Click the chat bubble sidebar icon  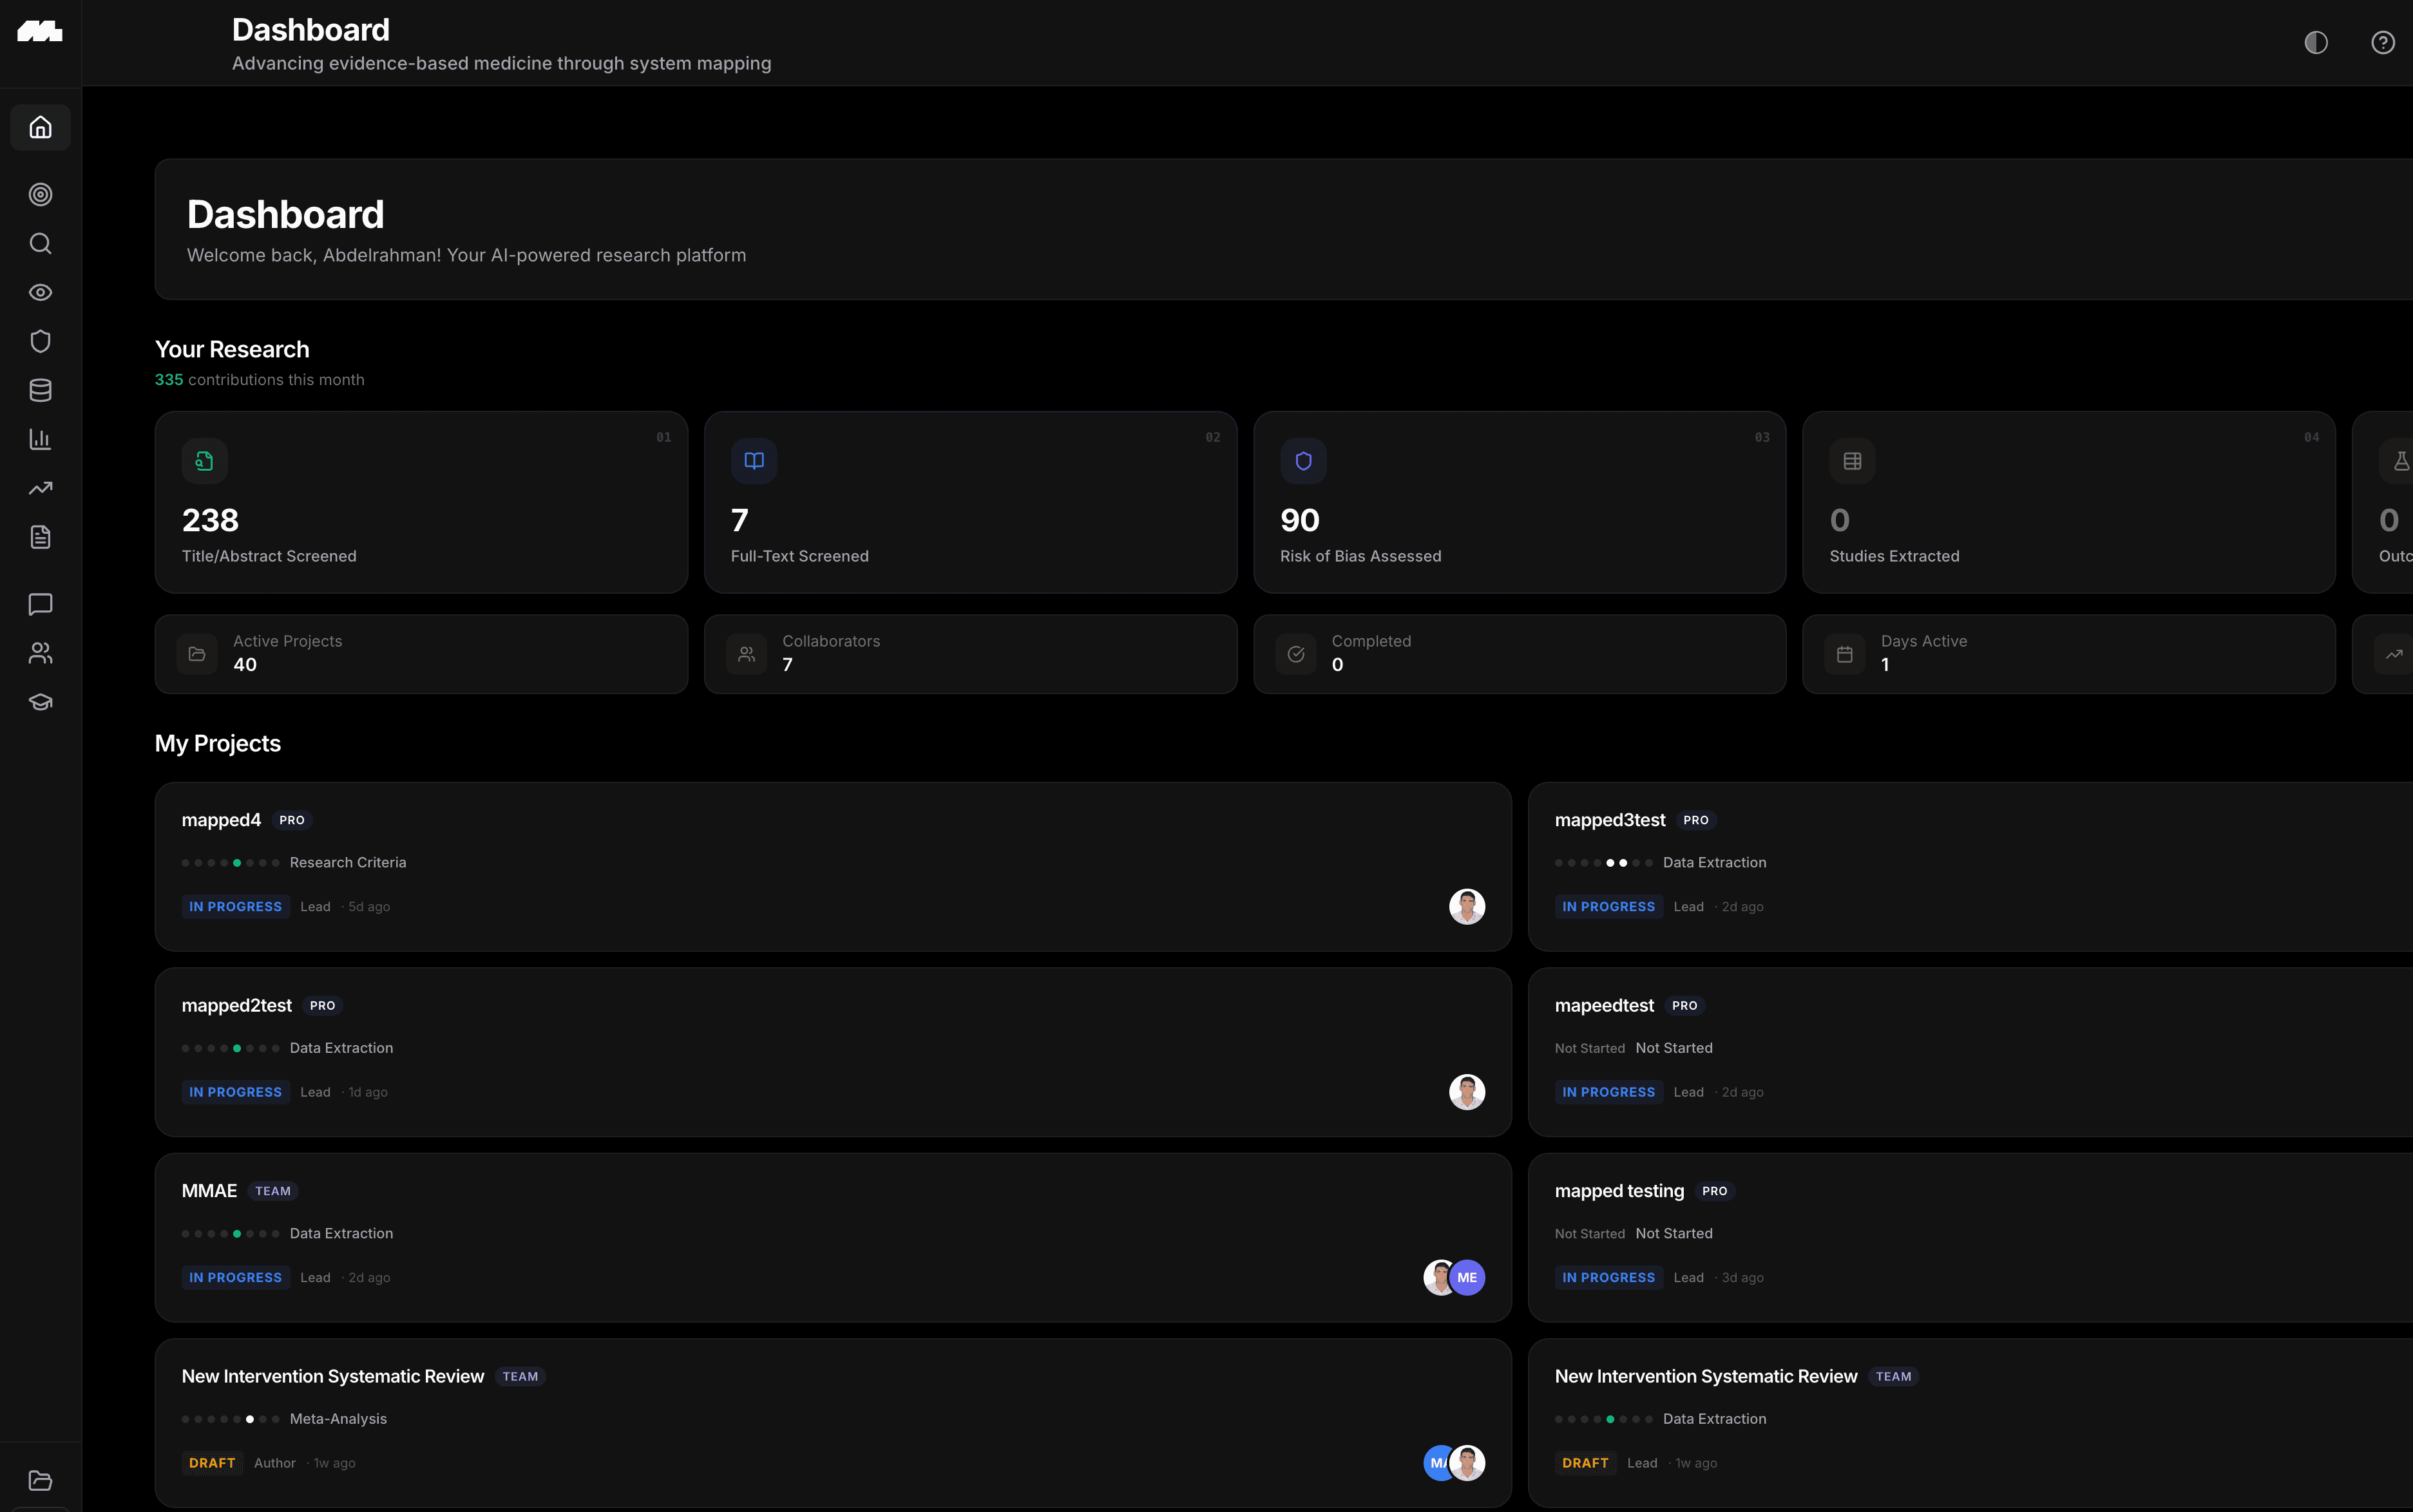coord(40,604)
